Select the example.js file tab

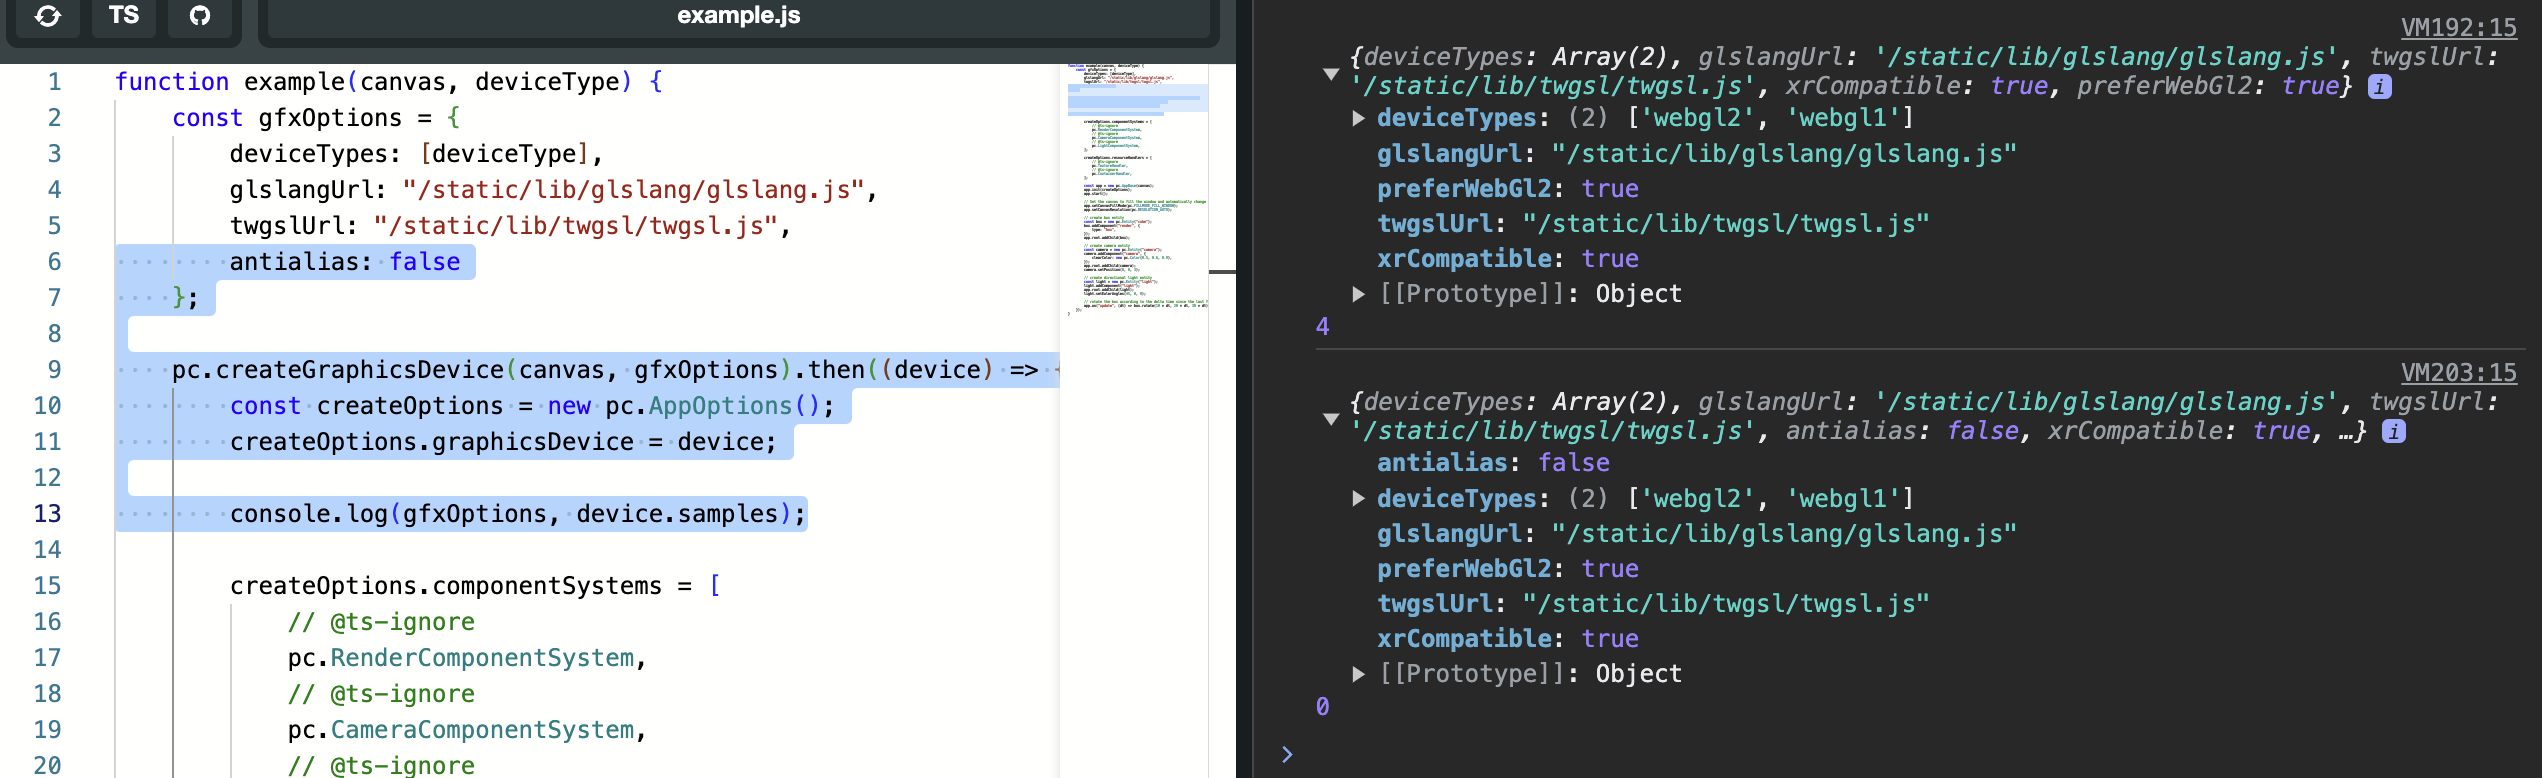pyautogui.click(x=738, y=16)
